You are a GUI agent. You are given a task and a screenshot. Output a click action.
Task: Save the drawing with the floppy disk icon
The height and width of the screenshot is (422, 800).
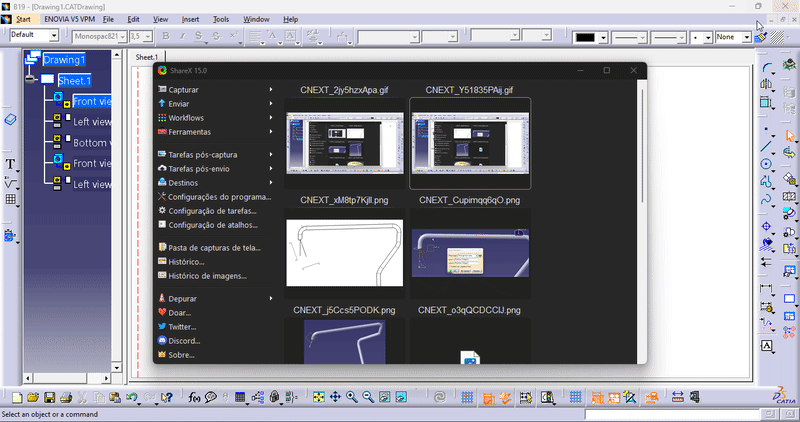(x=49, y=398)
